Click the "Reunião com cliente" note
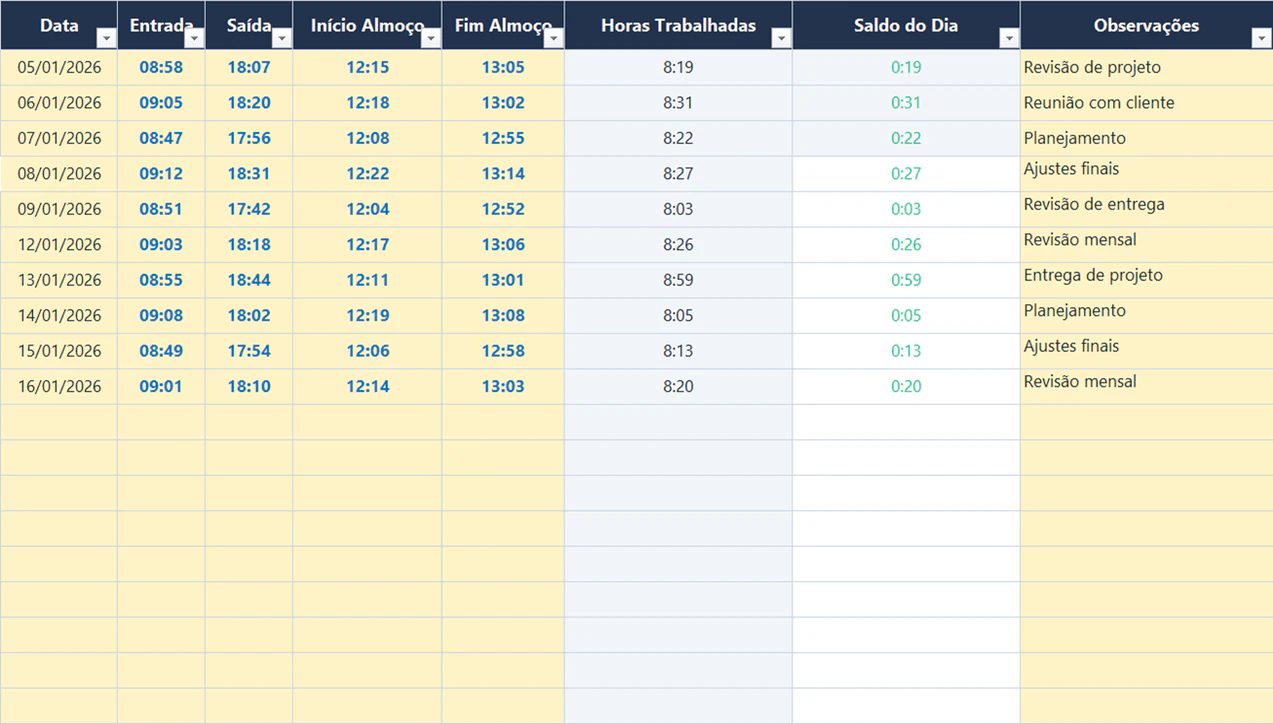The image size is (1273, 724). (x=1099, y=103)
